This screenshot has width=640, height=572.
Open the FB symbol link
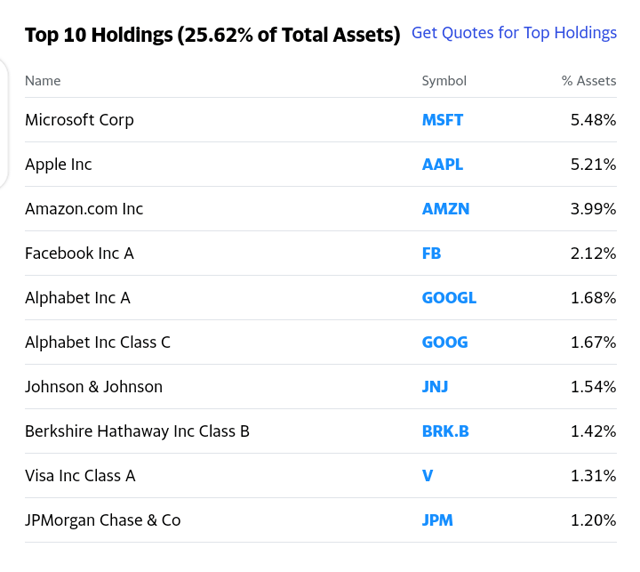(431, 253)
